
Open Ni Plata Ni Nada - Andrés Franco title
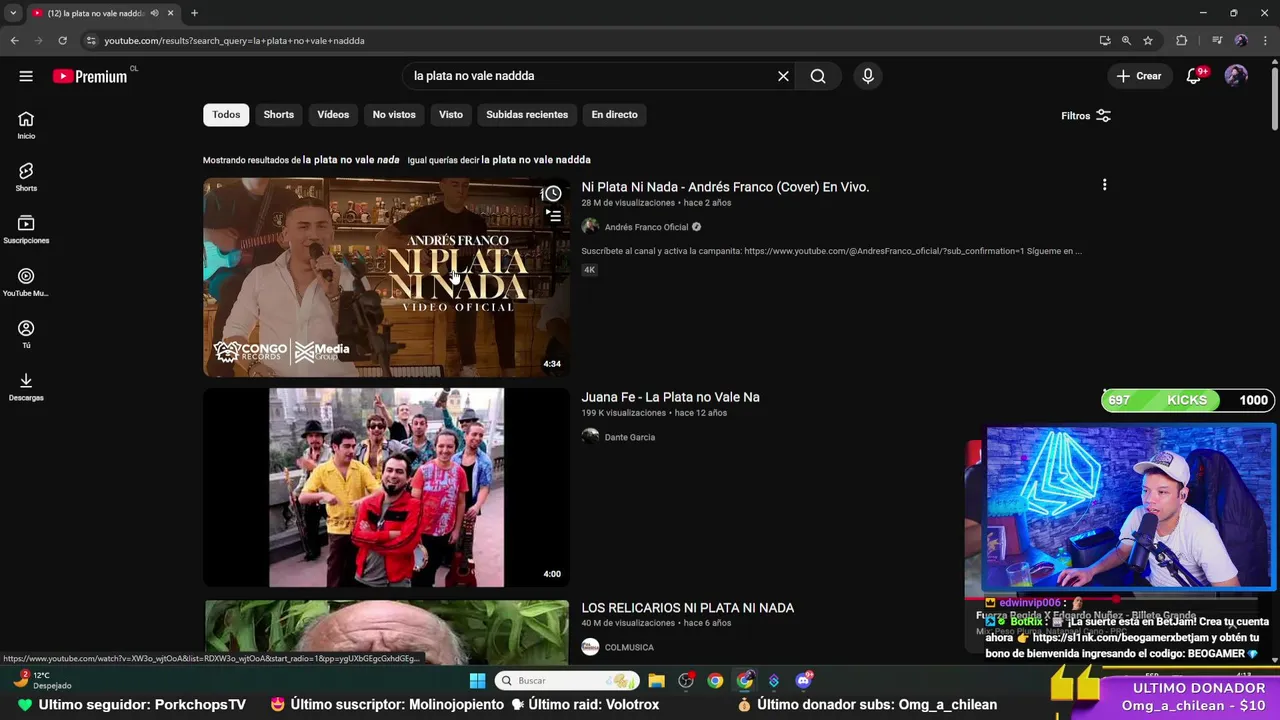pos(725,187)
